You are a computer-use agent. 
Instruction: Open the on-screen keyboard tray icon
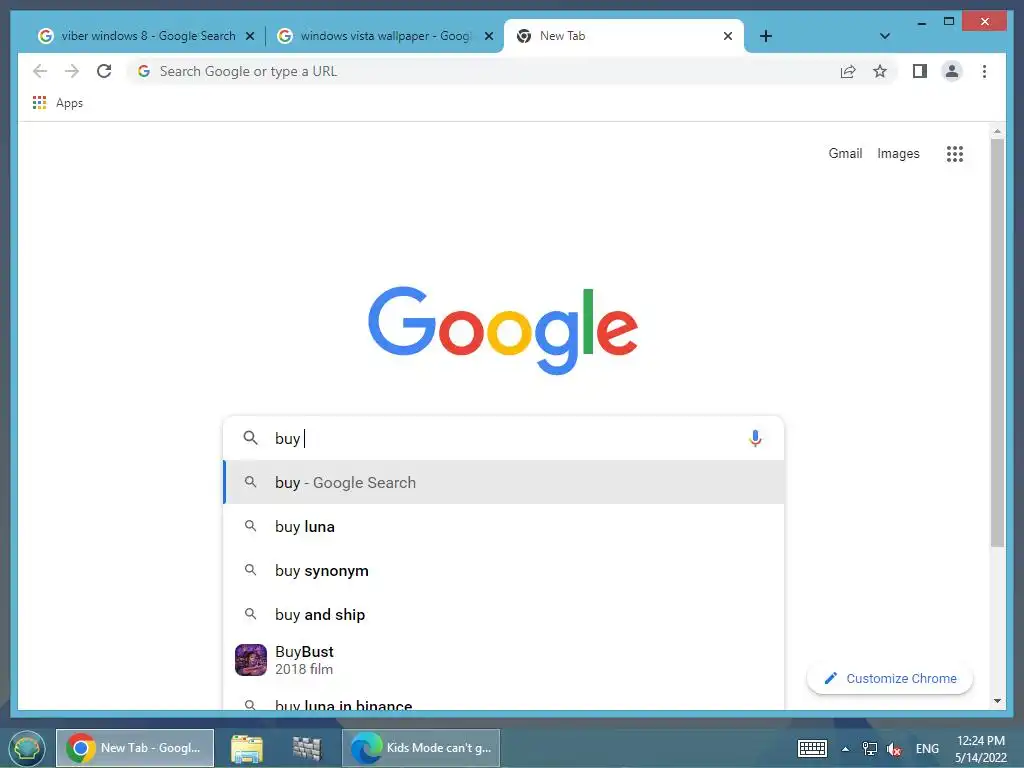(x=812, y=748)
